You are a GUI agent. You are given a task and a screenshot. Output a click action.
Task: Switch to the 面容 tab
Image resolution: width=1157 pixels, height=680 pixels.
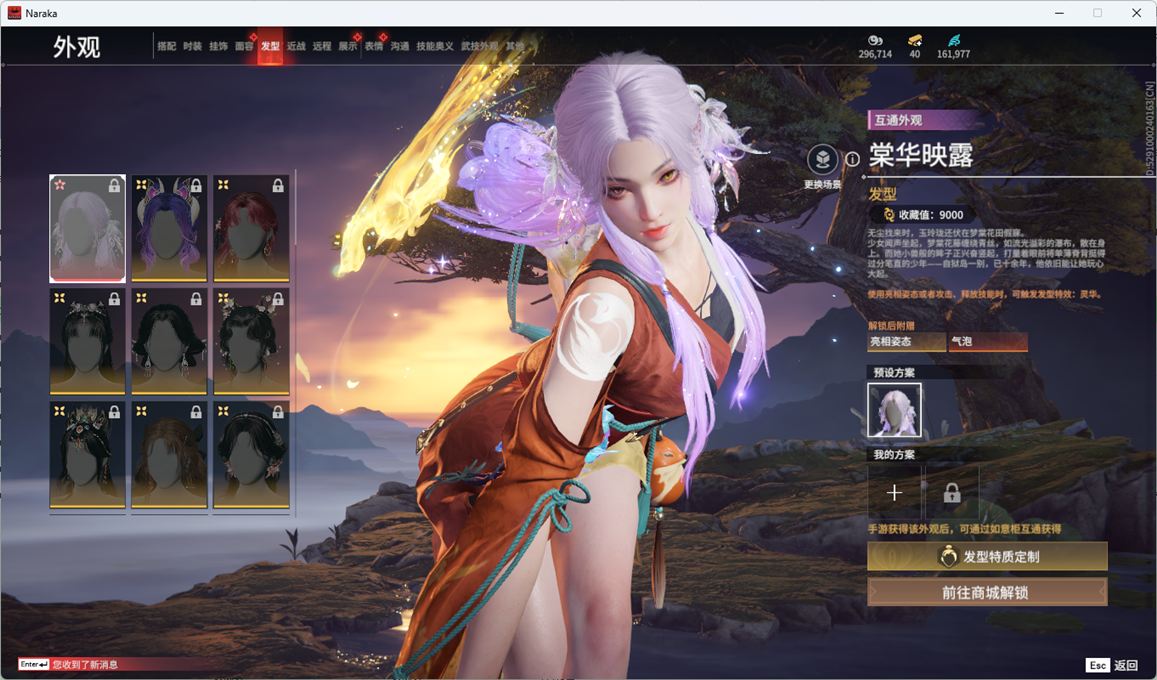coord(244,46)
